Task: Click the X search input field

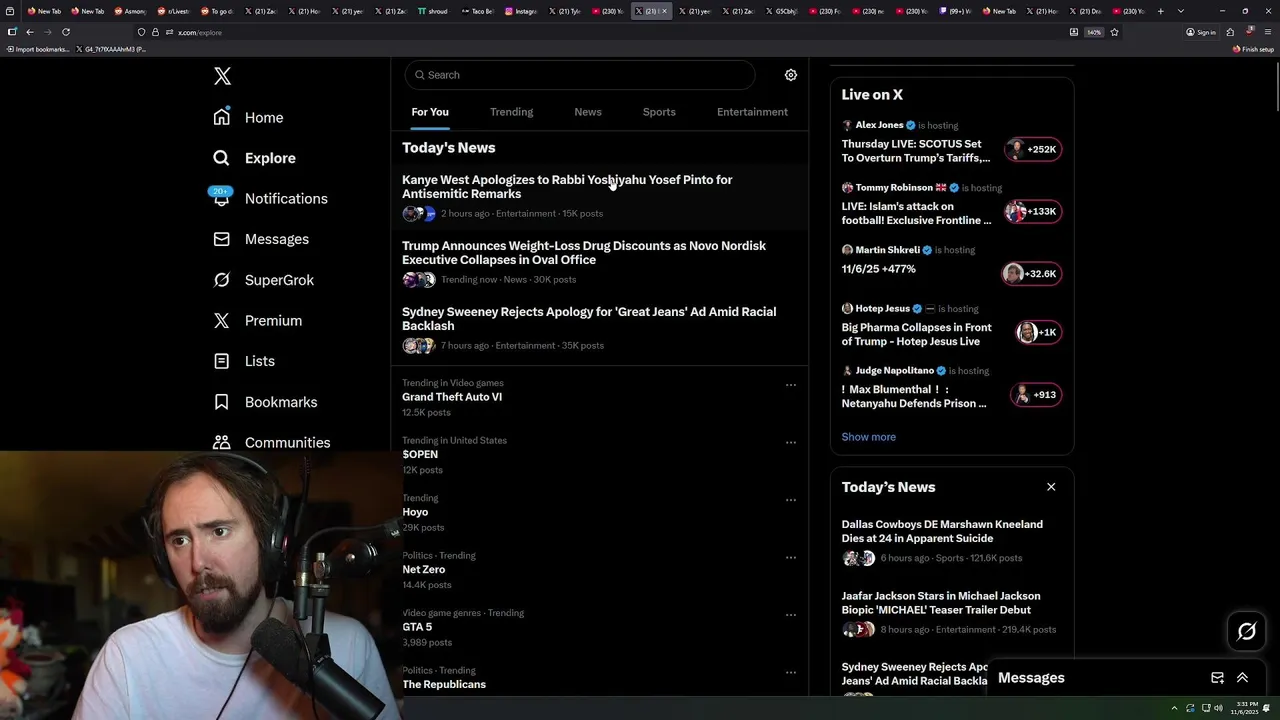Action: (x=580, y=75)
